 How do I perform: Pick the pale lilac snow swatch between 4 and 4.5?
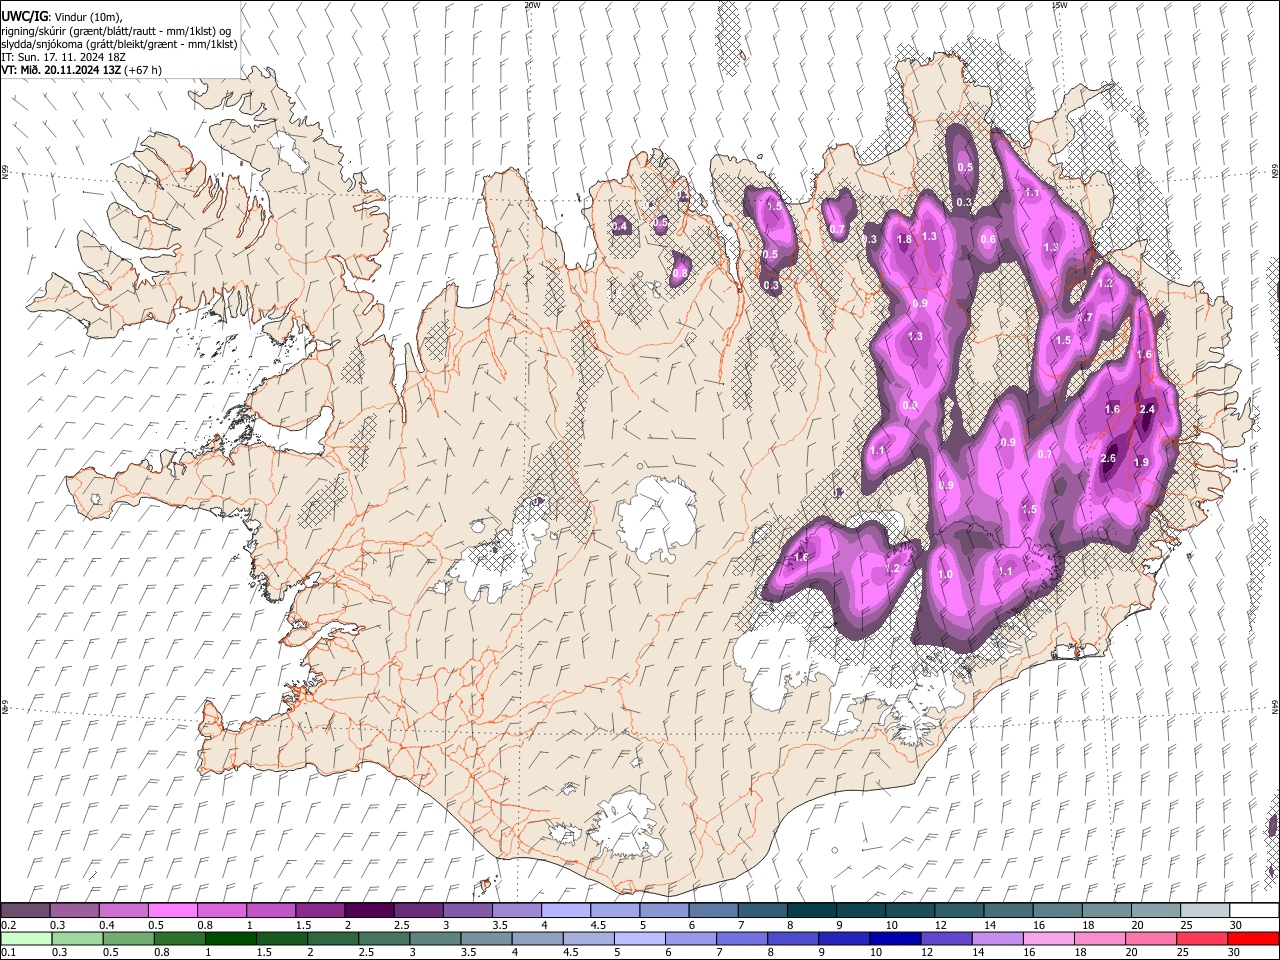point(565,910)
